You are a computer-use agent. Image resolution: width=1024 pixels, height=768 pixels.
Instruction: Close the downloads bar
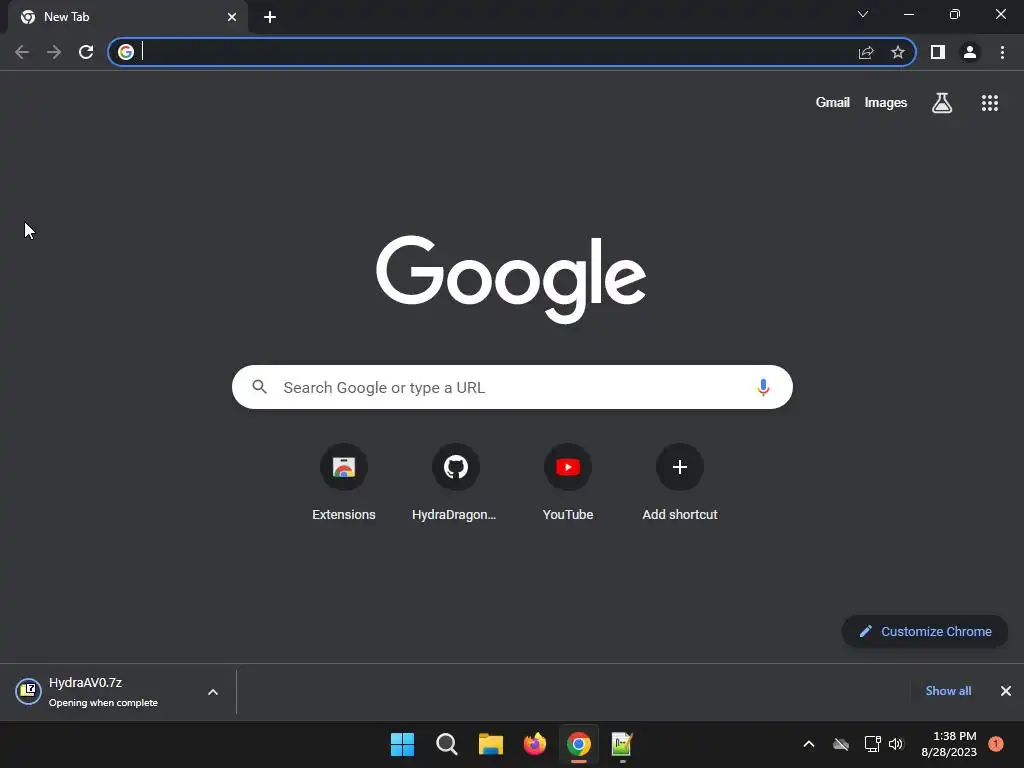(1006, 691)
